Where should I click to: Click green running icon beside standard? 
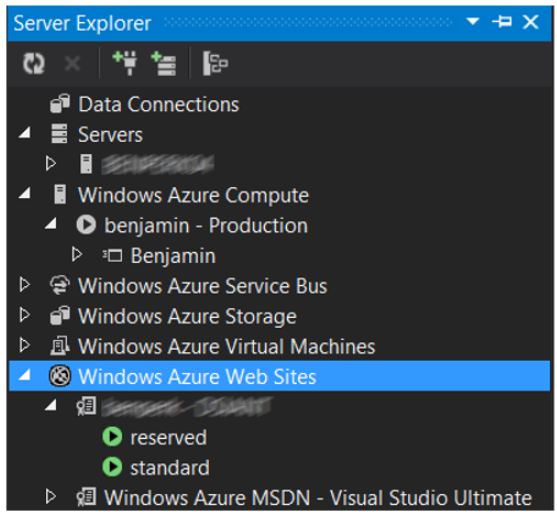coord(112,467)
